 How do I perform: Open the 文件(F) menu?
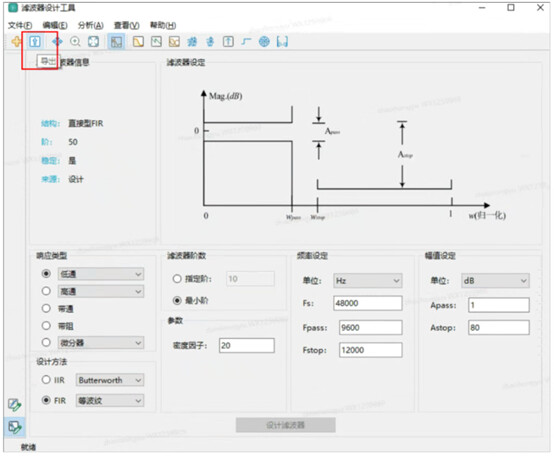pyautogui.click(x=20, y=25)
